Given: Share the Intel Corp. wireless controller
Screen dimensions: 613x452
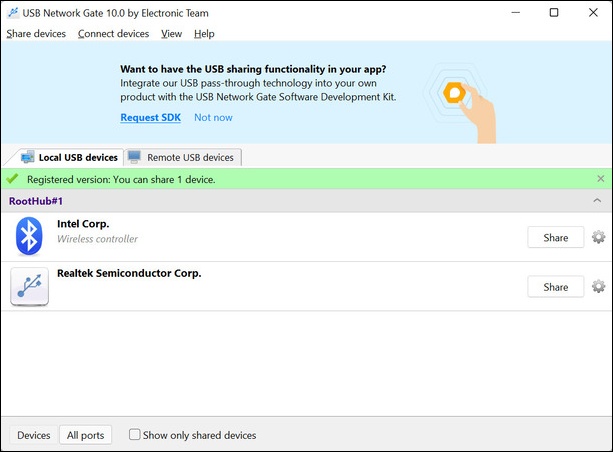Looking at the screenshot, I should coord(556,237).
